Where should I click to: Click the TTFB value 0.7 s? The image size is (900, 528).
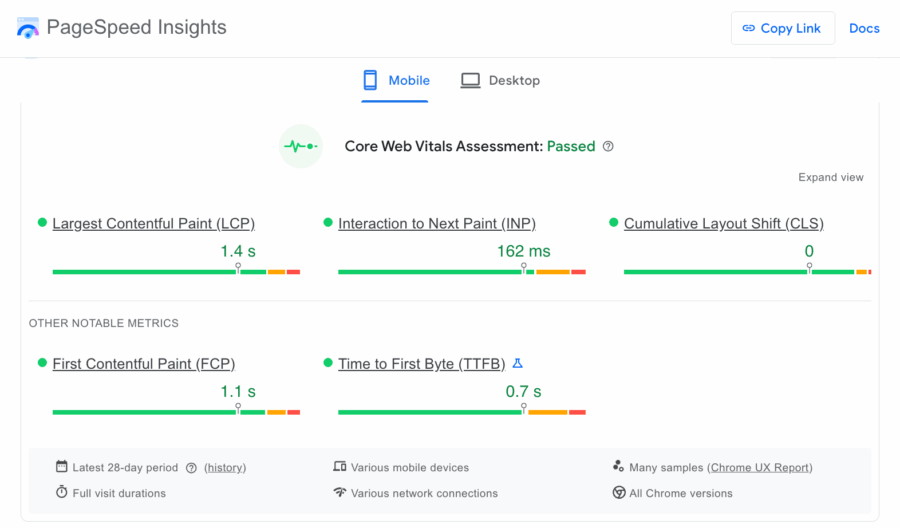pyautogui.click(x=523, y=392)
